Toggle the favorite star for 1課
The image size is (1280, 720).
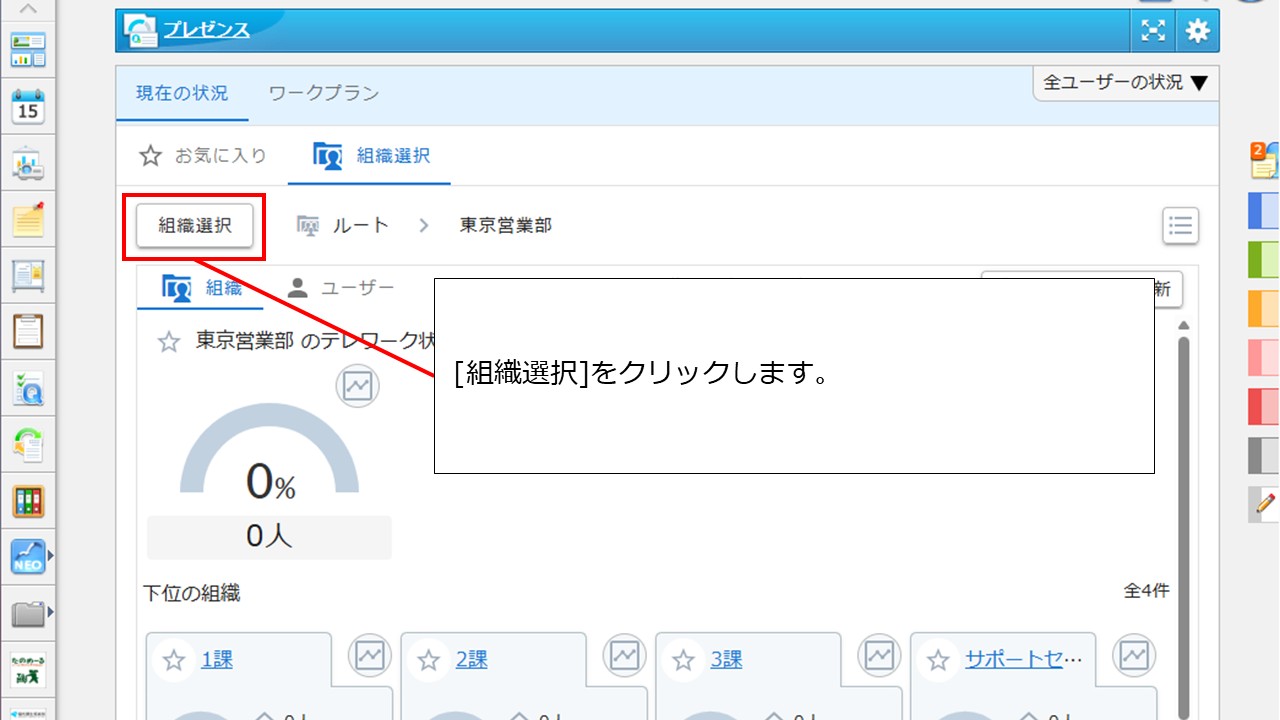tap(175, 660)
